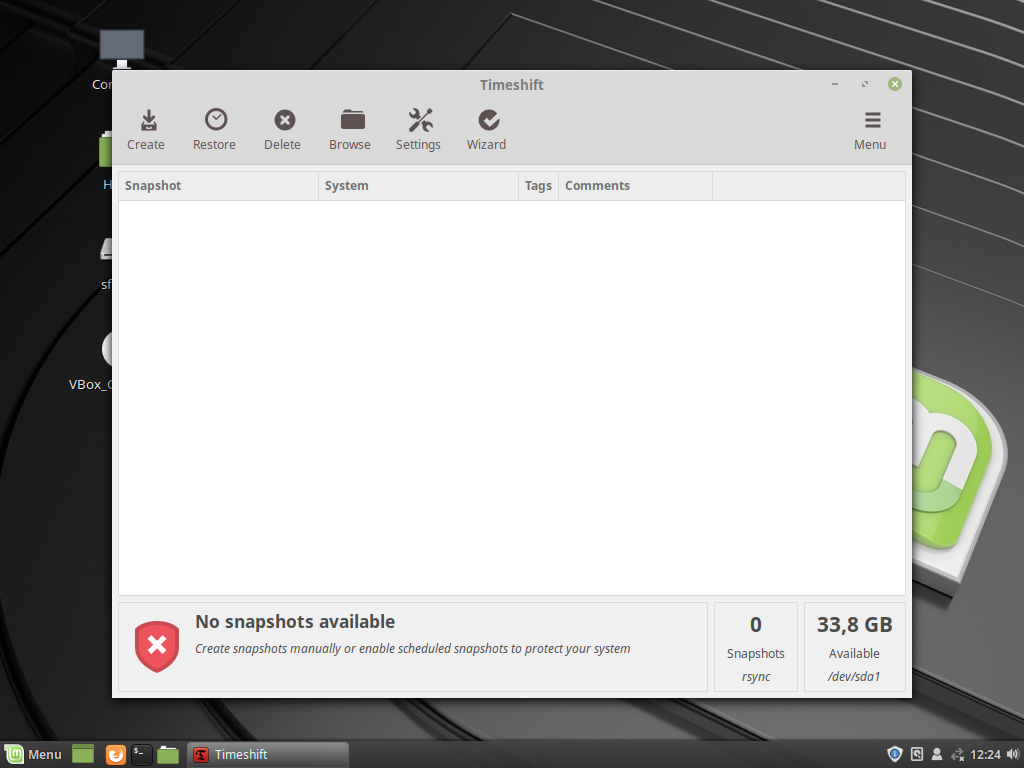Viewport: 1024px width, 768px height.
Task: Open the network tray icon
Action: pyautogui.click(x=957, y=754)
